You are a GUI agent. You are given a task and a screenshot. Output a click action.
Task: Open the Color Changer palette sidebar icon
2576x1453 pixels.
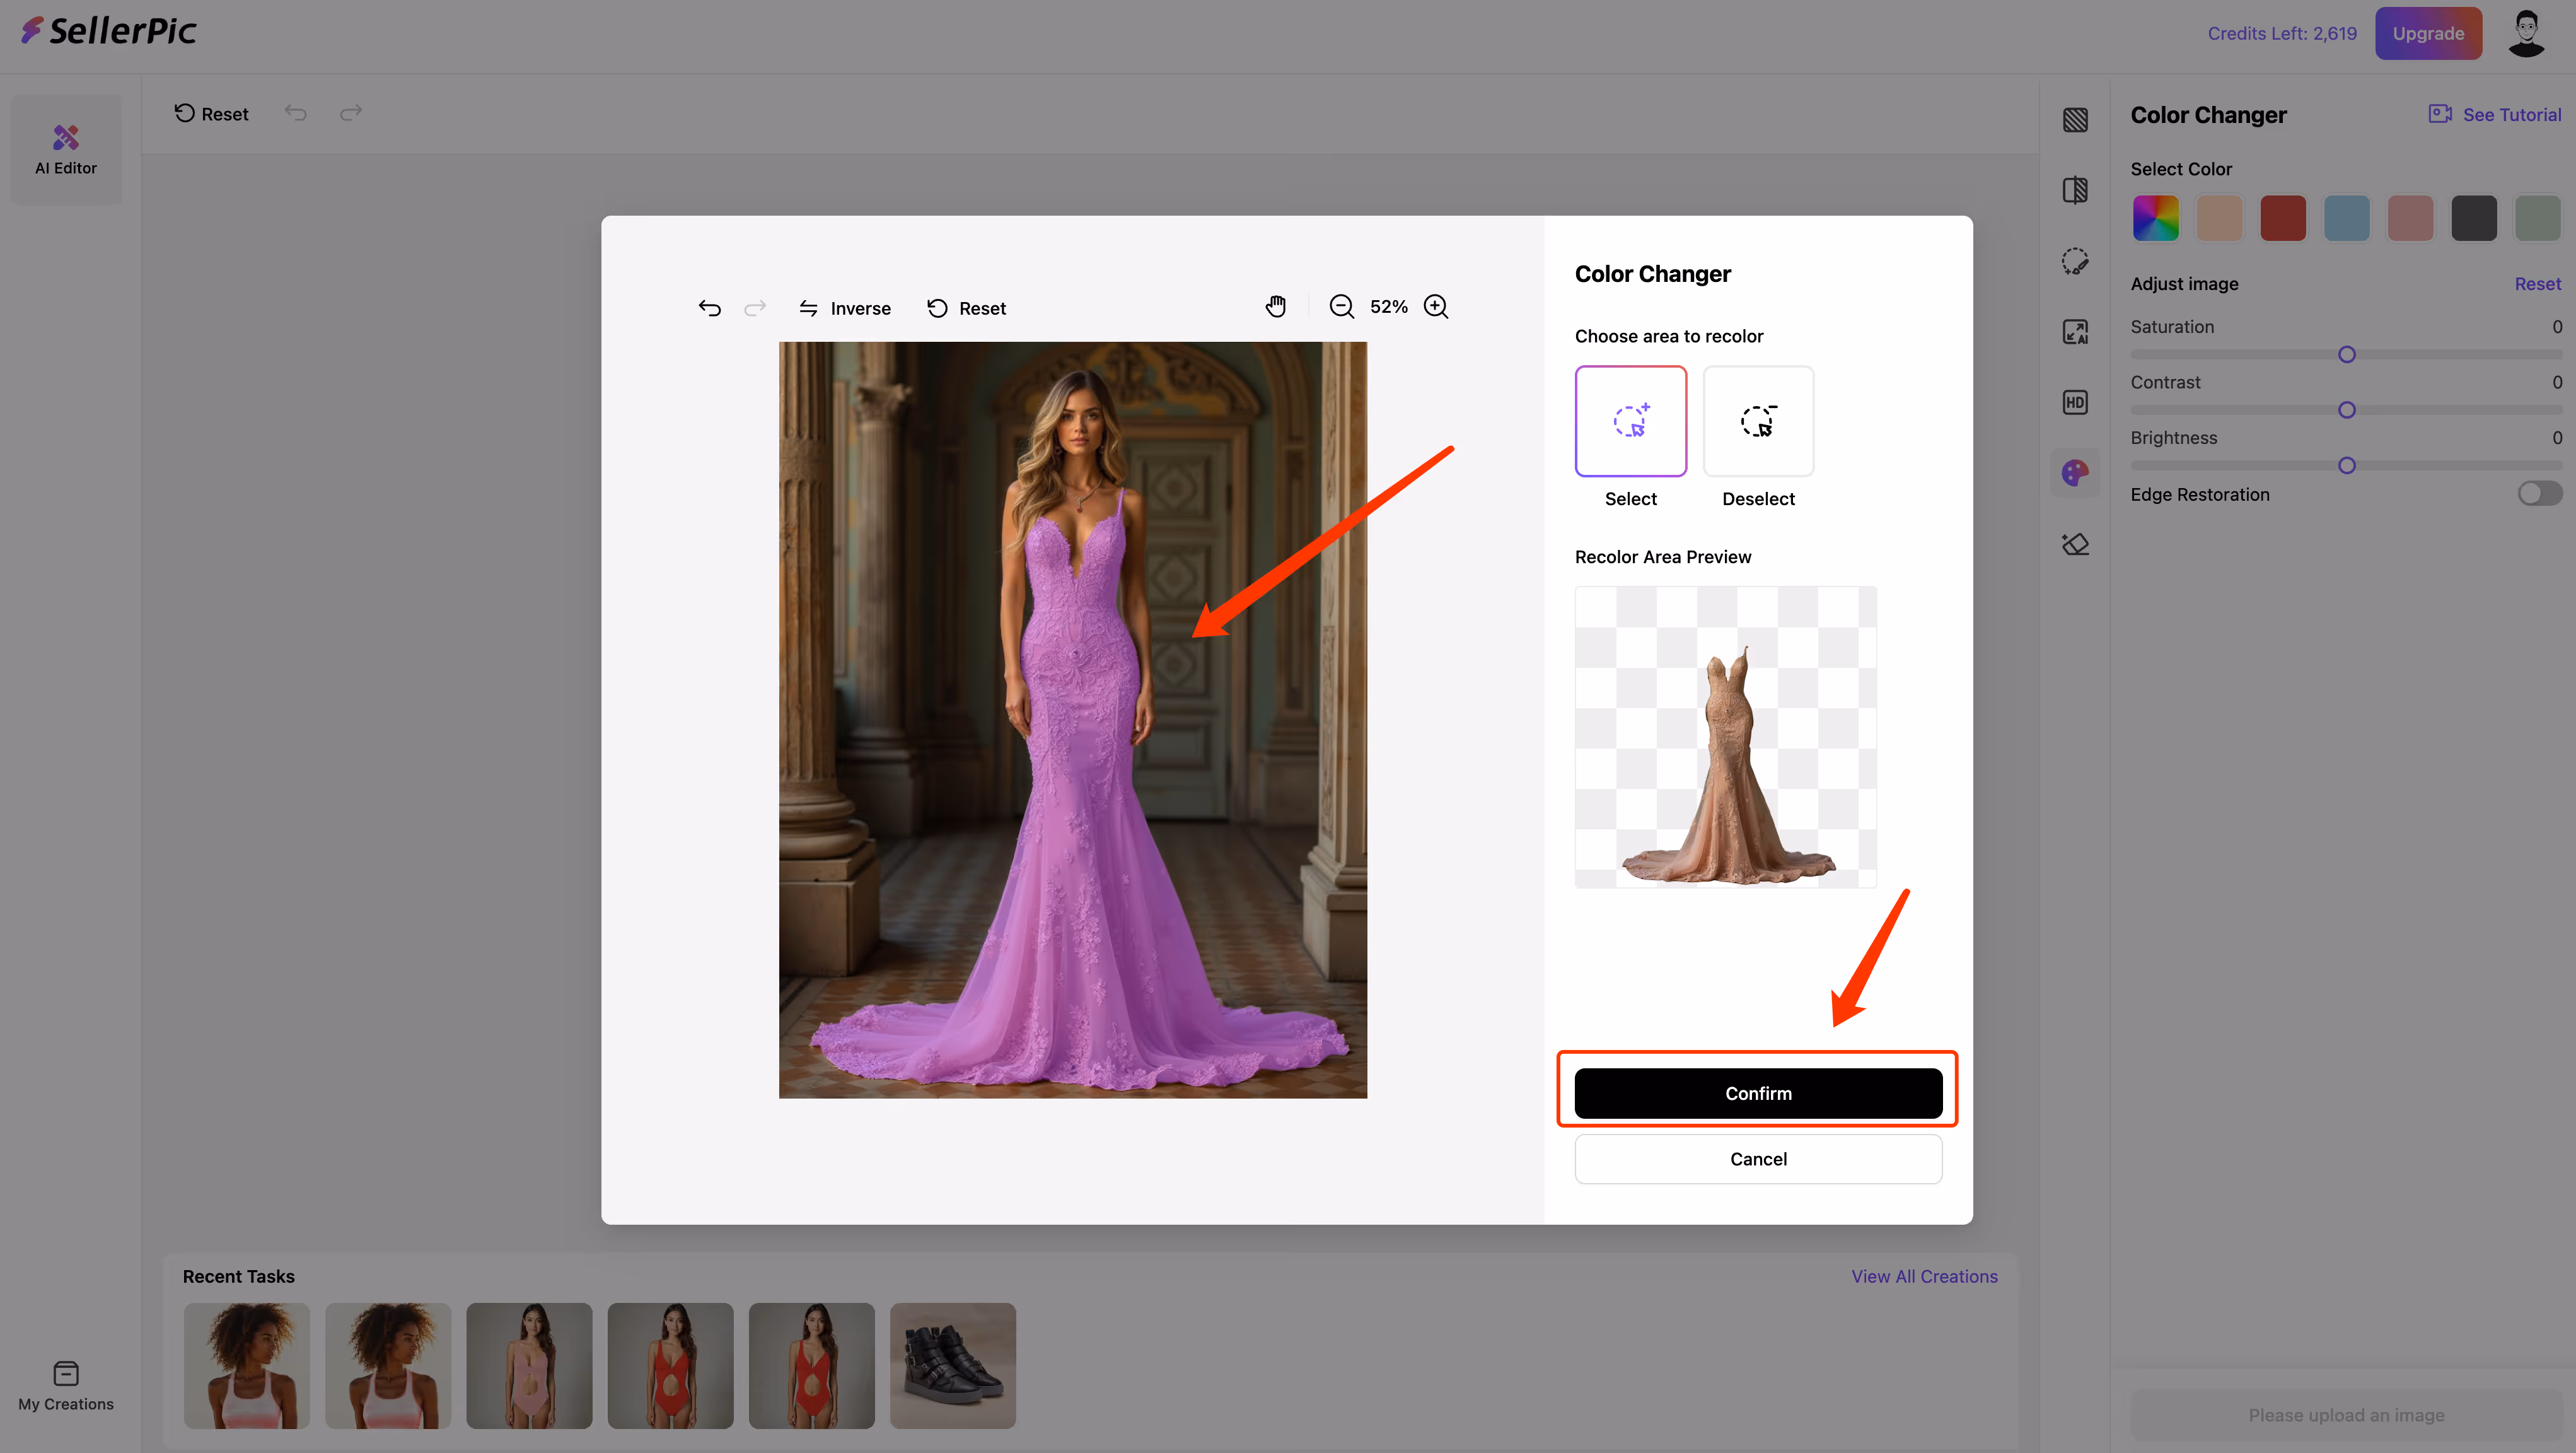click(x=2075, y=473)
